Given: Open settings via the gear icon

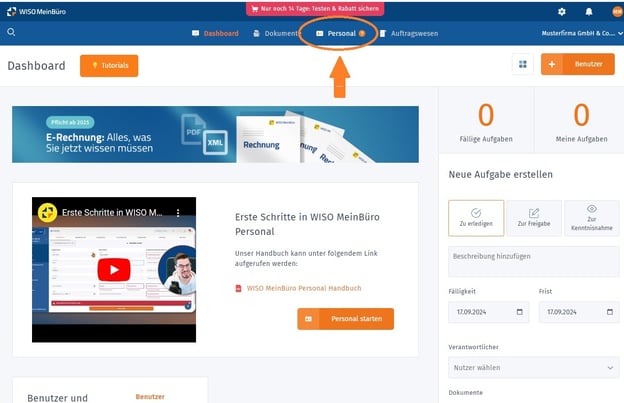Looking at the screenshot, I should 561,11.
